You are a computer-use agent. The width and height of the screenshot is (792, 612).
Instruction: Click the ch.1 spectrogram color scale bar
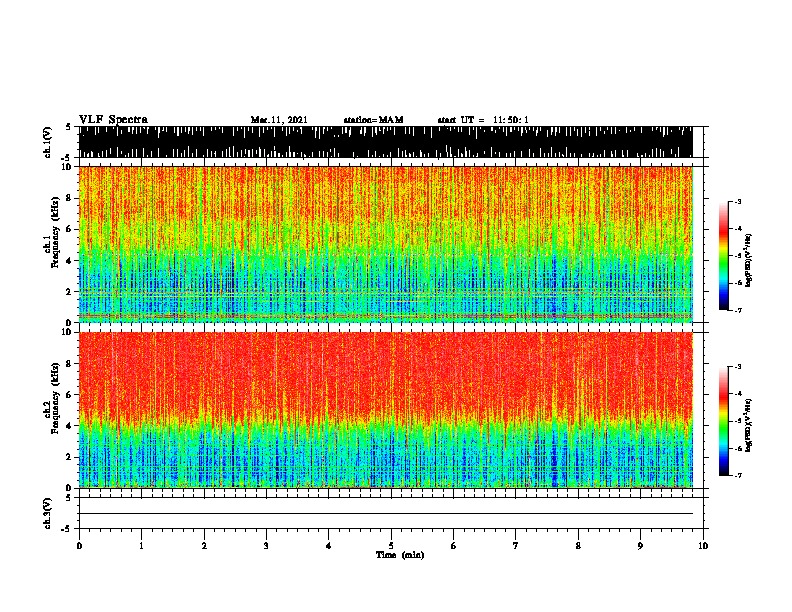coord(724,256)
